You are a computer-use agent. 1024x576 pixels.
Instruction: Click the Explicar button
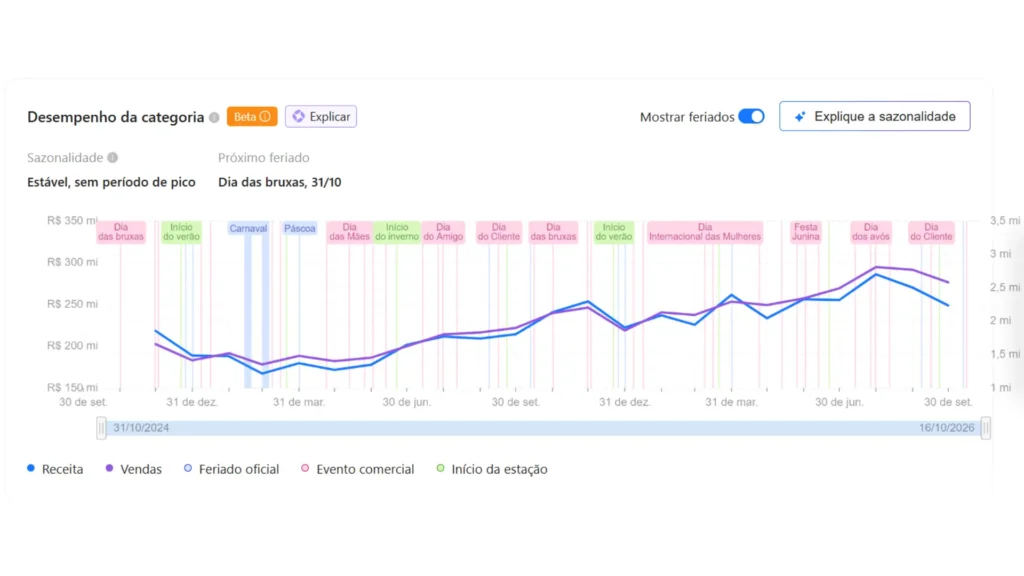point(321,116)
